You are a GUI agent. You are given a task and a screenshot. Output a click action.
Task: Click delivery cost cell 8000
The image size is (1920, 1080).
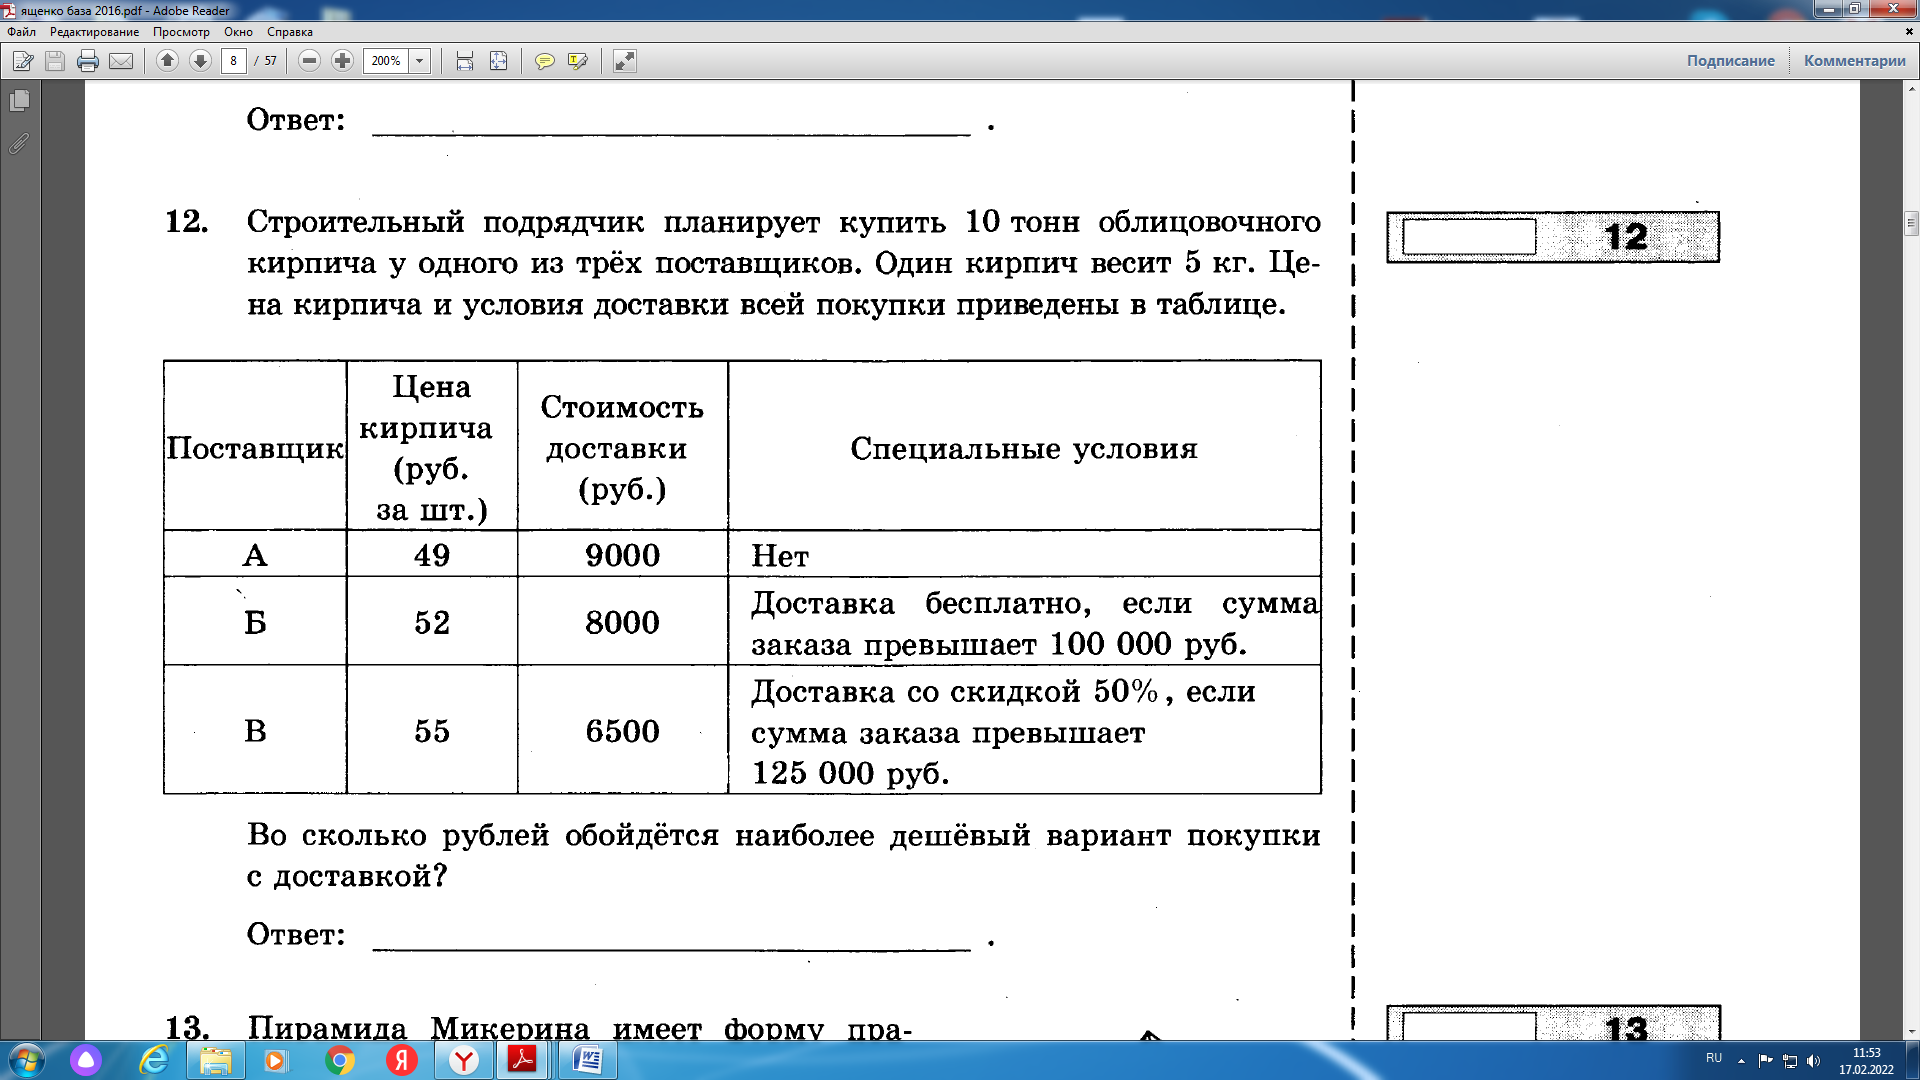click(622, 622)
